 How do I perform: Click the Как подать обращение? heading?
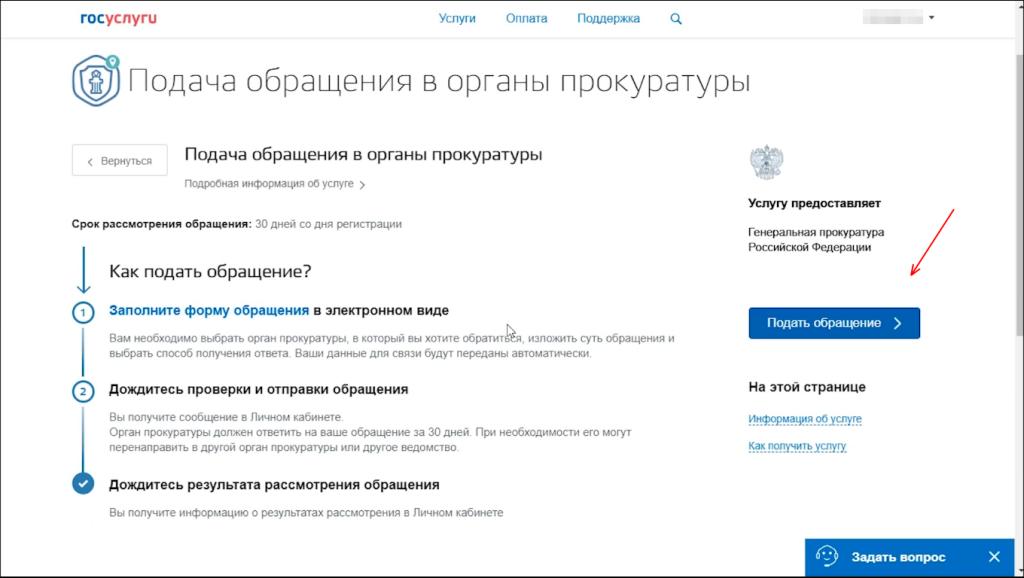click(210, 271)
